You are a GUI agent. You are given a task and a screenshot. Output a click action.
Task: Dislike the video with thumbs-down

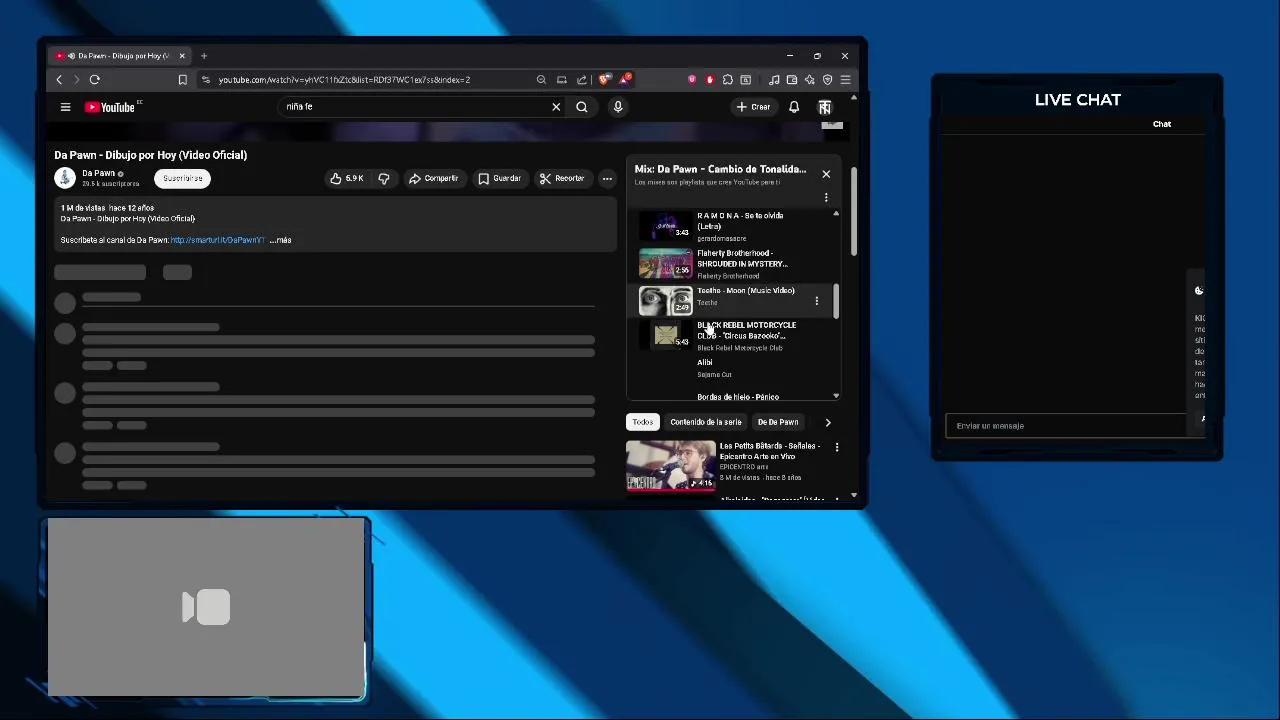click(384, 178)
